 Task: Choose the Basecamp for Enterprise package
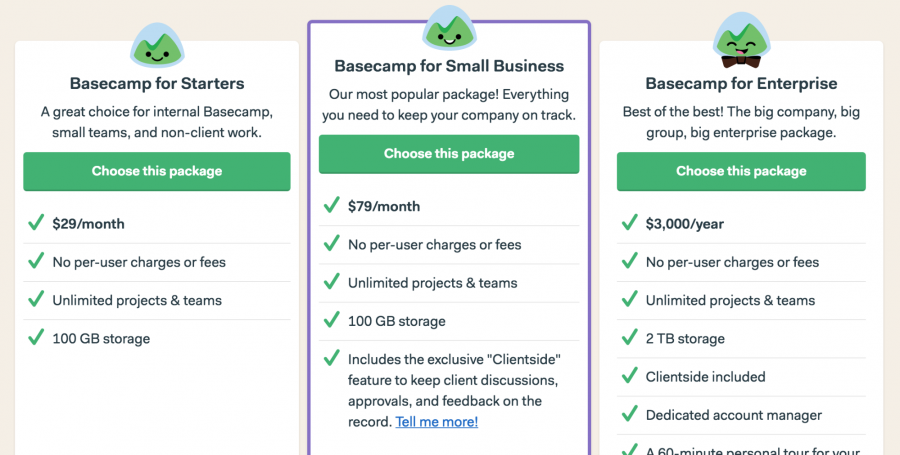coord(741,171)
